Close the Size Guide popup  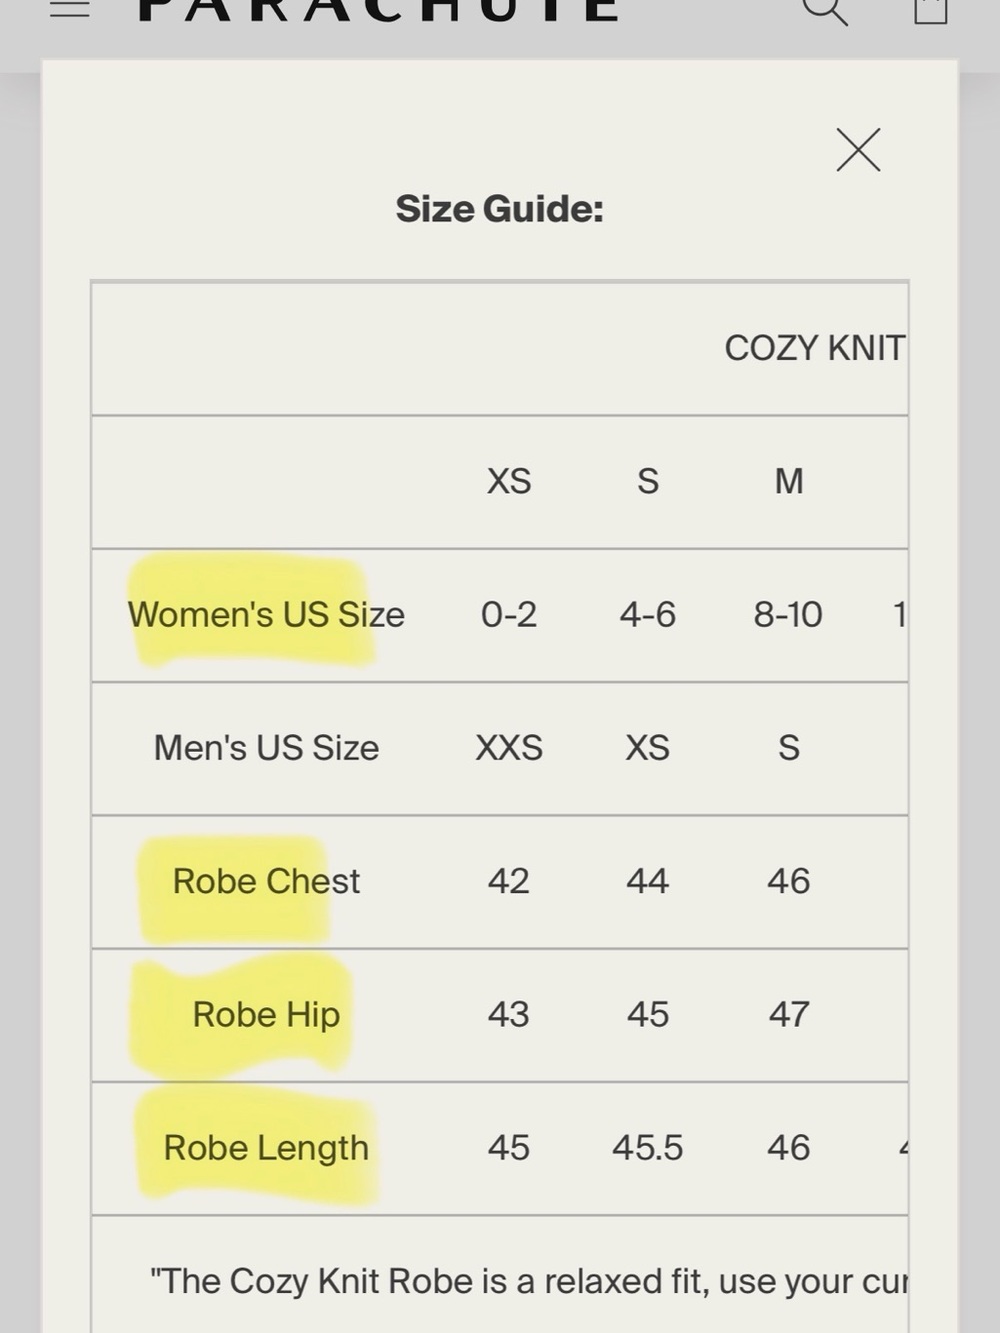tap(858, 150)
